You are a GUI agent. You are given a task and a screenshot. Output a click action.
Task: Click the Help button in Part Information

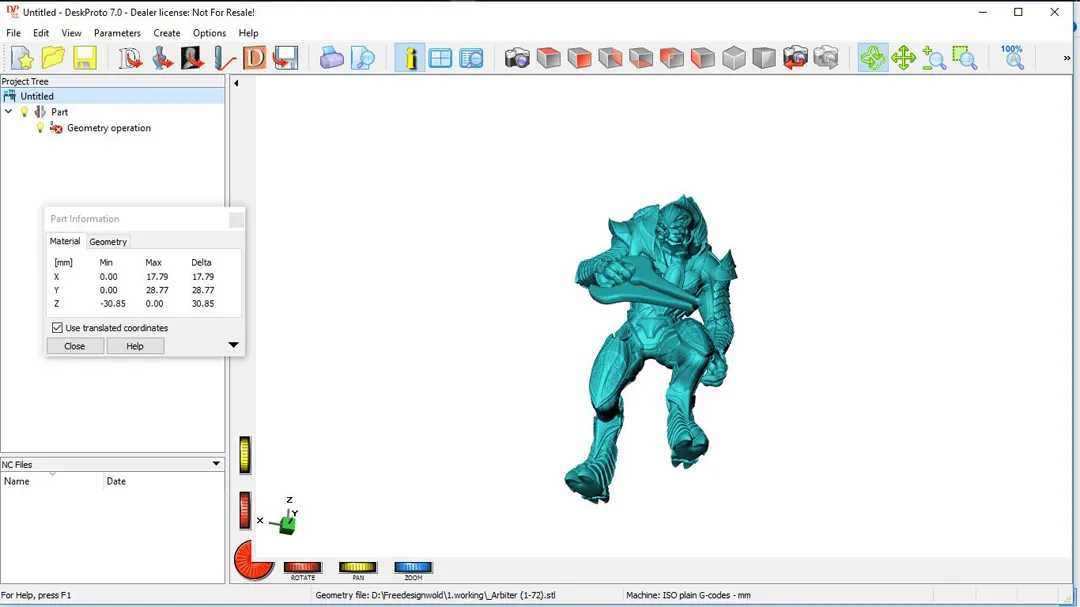tap(135, 346)
